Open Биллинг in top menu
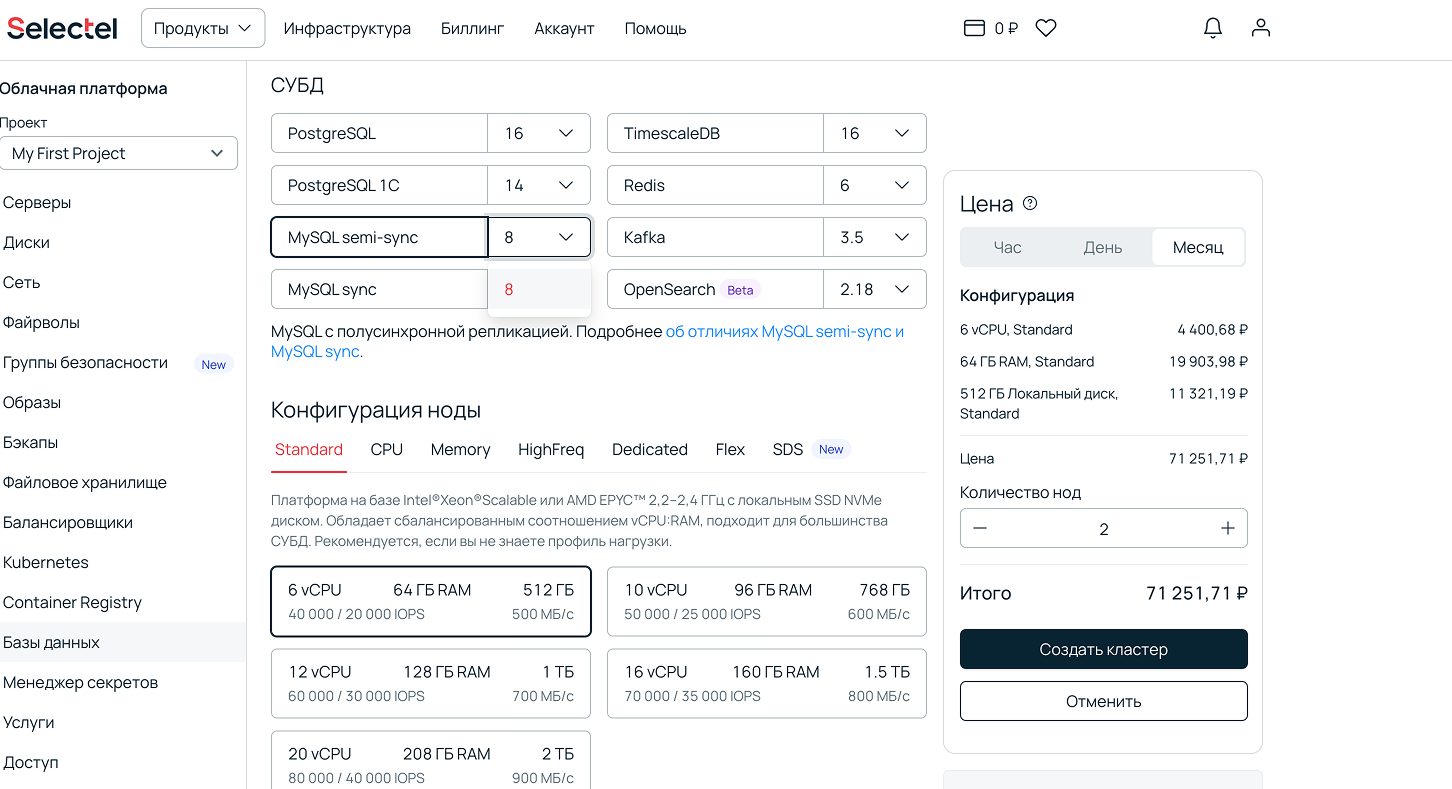Viewport: 1452px width, 789px height. pyautogui.click(x=472, y=28)
